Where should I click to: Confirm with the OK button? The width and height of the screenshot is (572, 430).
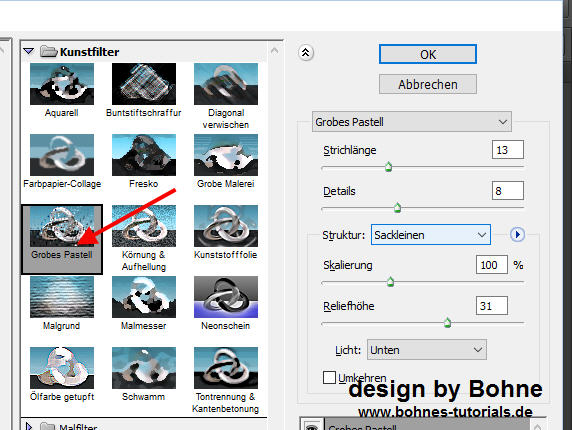pos(428,54)
